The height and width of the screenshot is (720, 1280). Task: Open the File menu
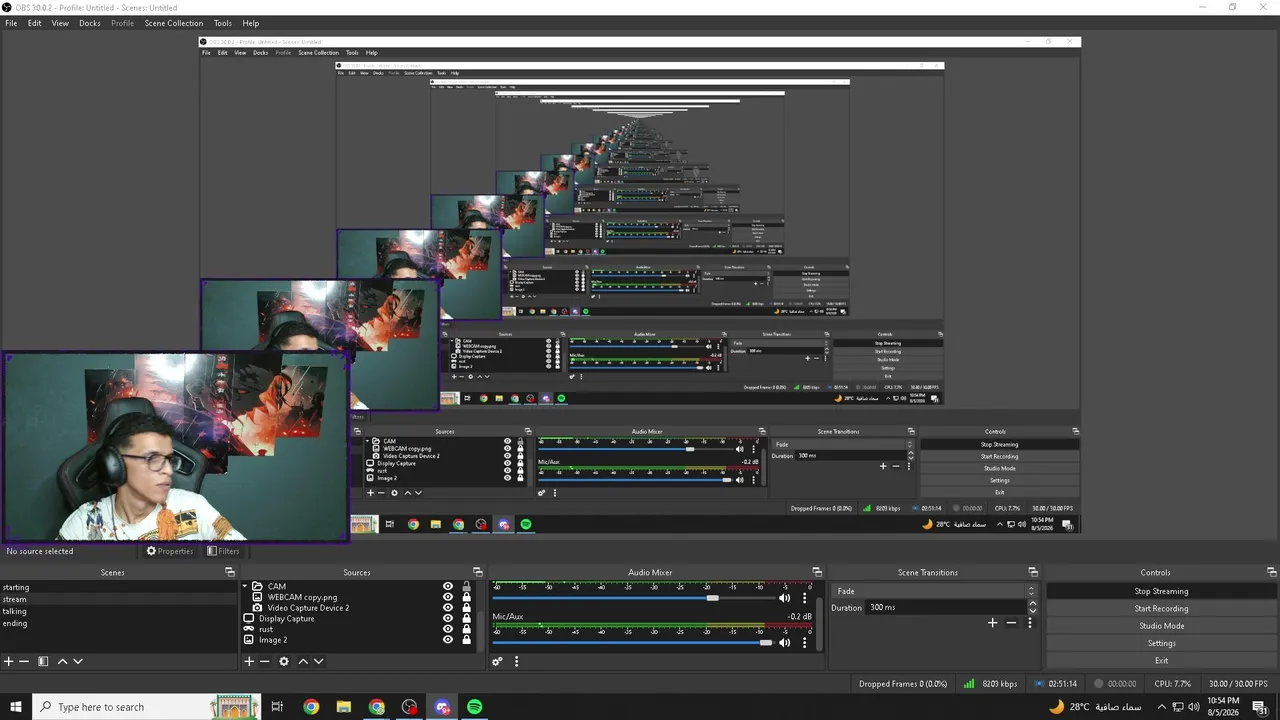pyautogui.click(x=11, y=23)
